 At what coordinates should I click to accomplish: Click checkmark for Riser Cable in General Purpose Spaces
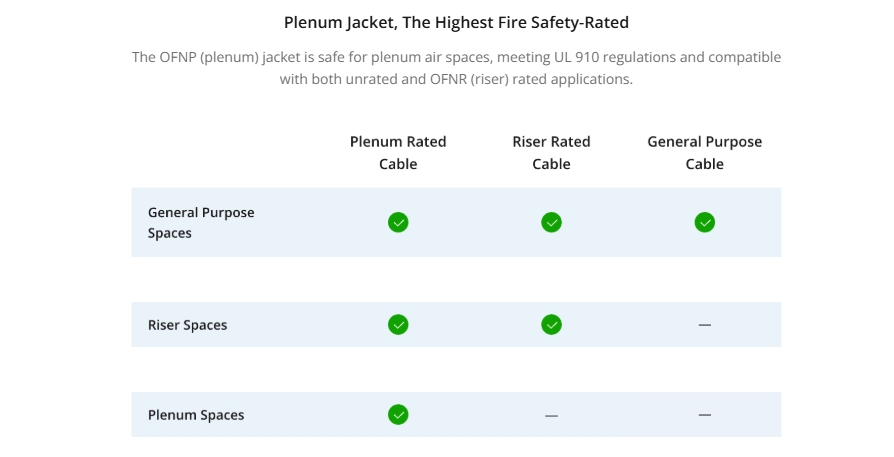[551, 222]
